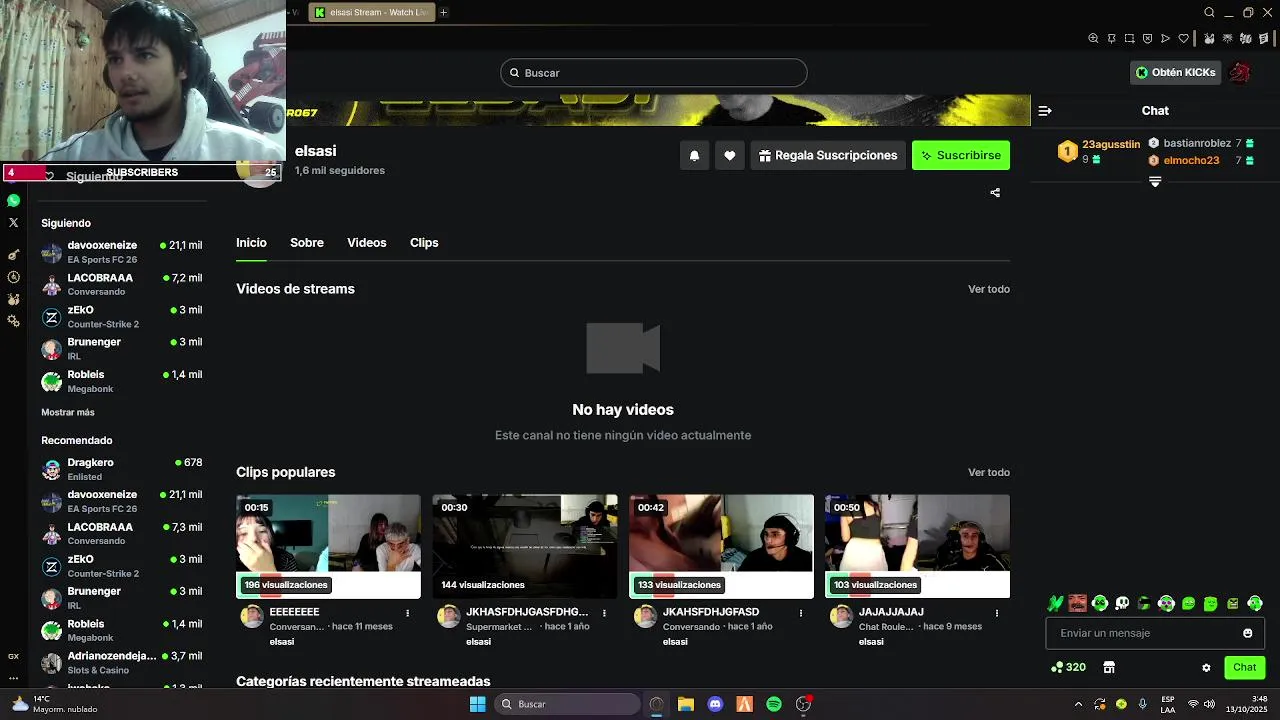This screenshot has width=1280, height=720.
Task: Open davooxeneize in the Siguiendo list
Action: pyautogui.click(x=122, y=252)
